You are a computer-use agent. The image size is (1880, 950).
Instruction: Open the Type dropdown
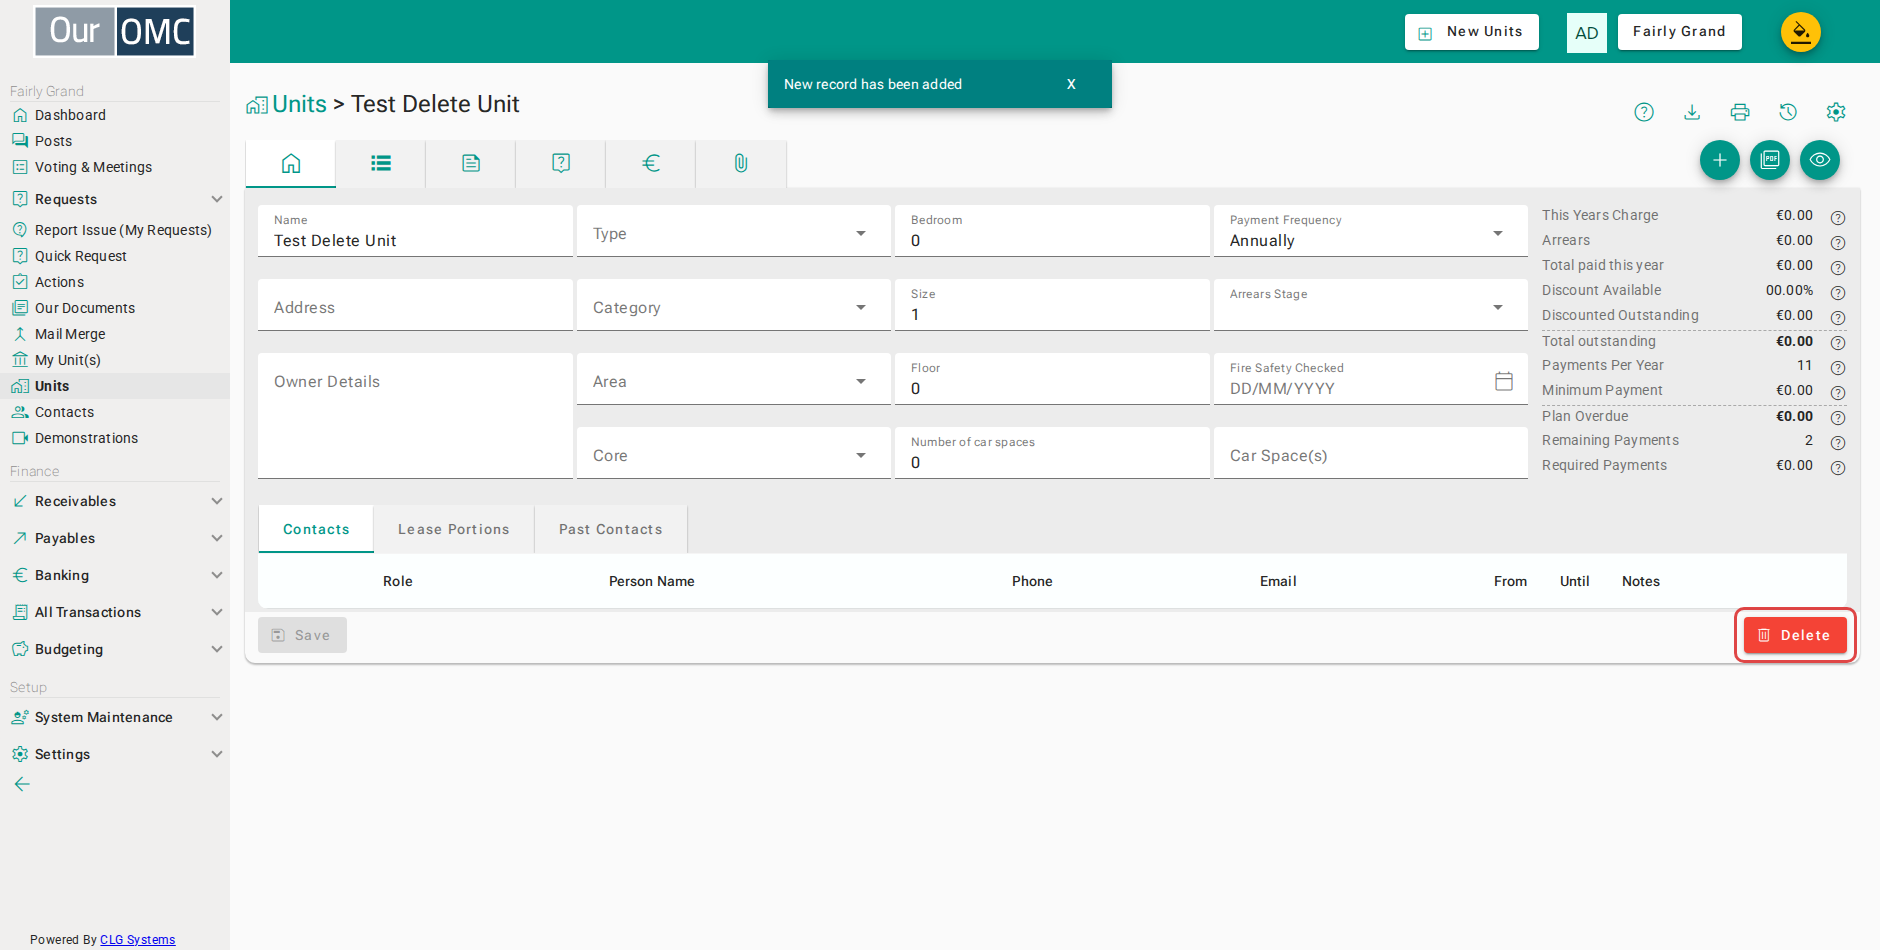click(734, 231)
